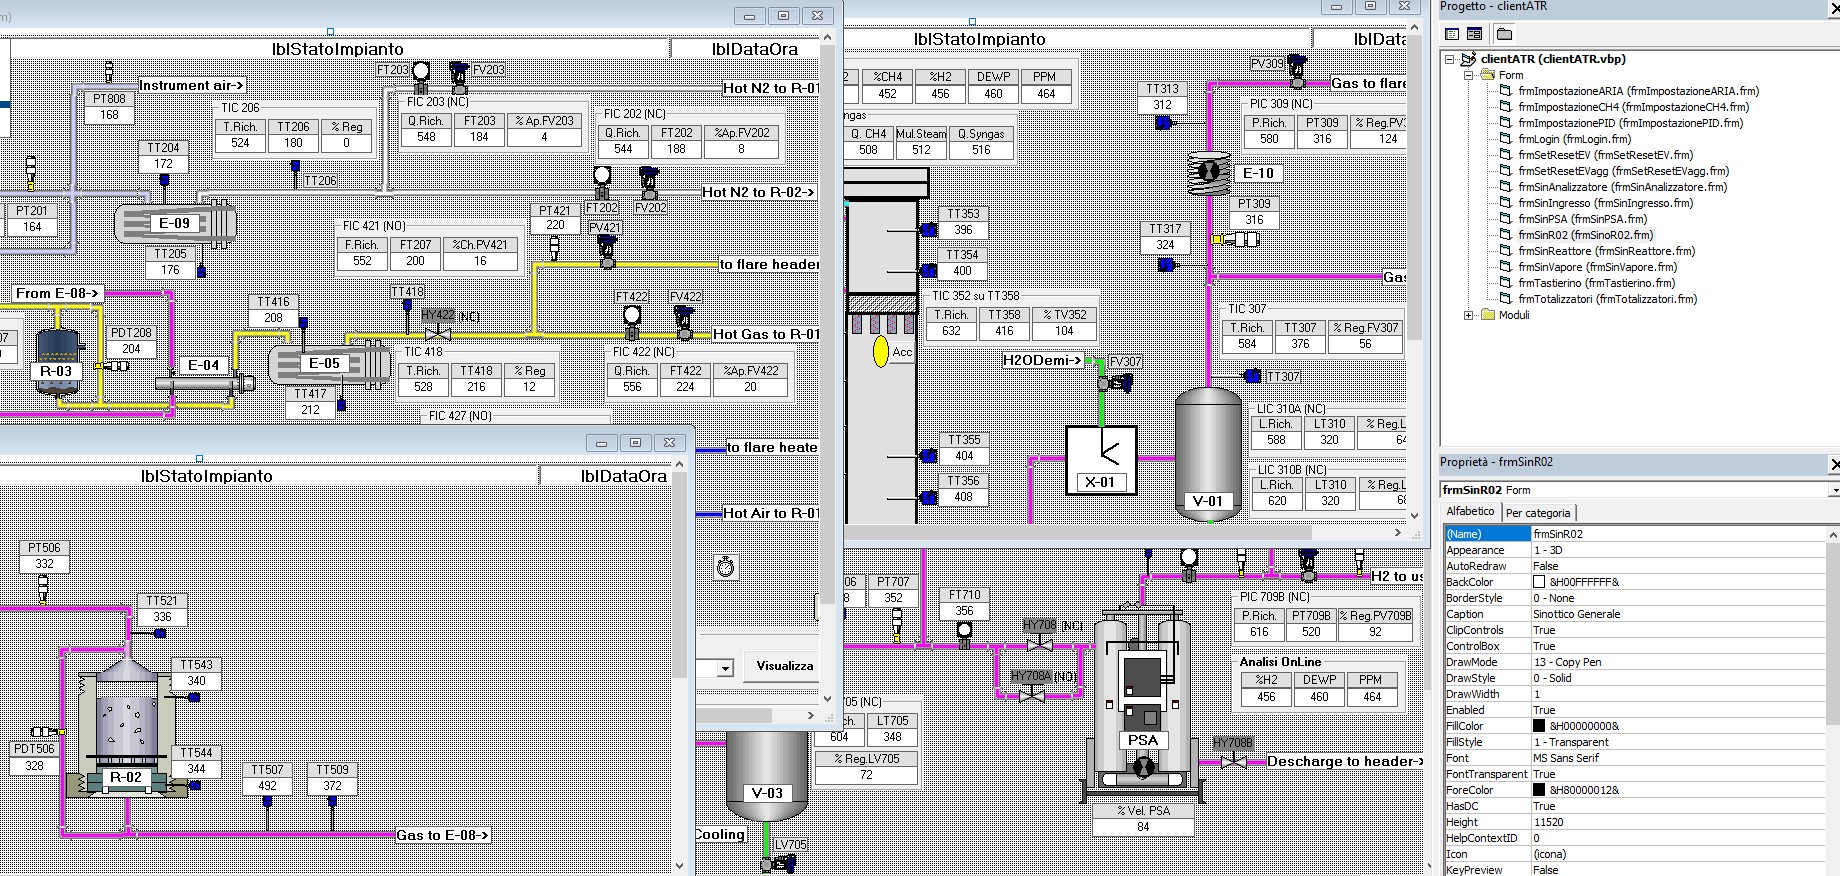1840x876 pixels.
Task: Click the View Object icon in Project panel
Action: pyautogui.click(x=1475, y=34)
